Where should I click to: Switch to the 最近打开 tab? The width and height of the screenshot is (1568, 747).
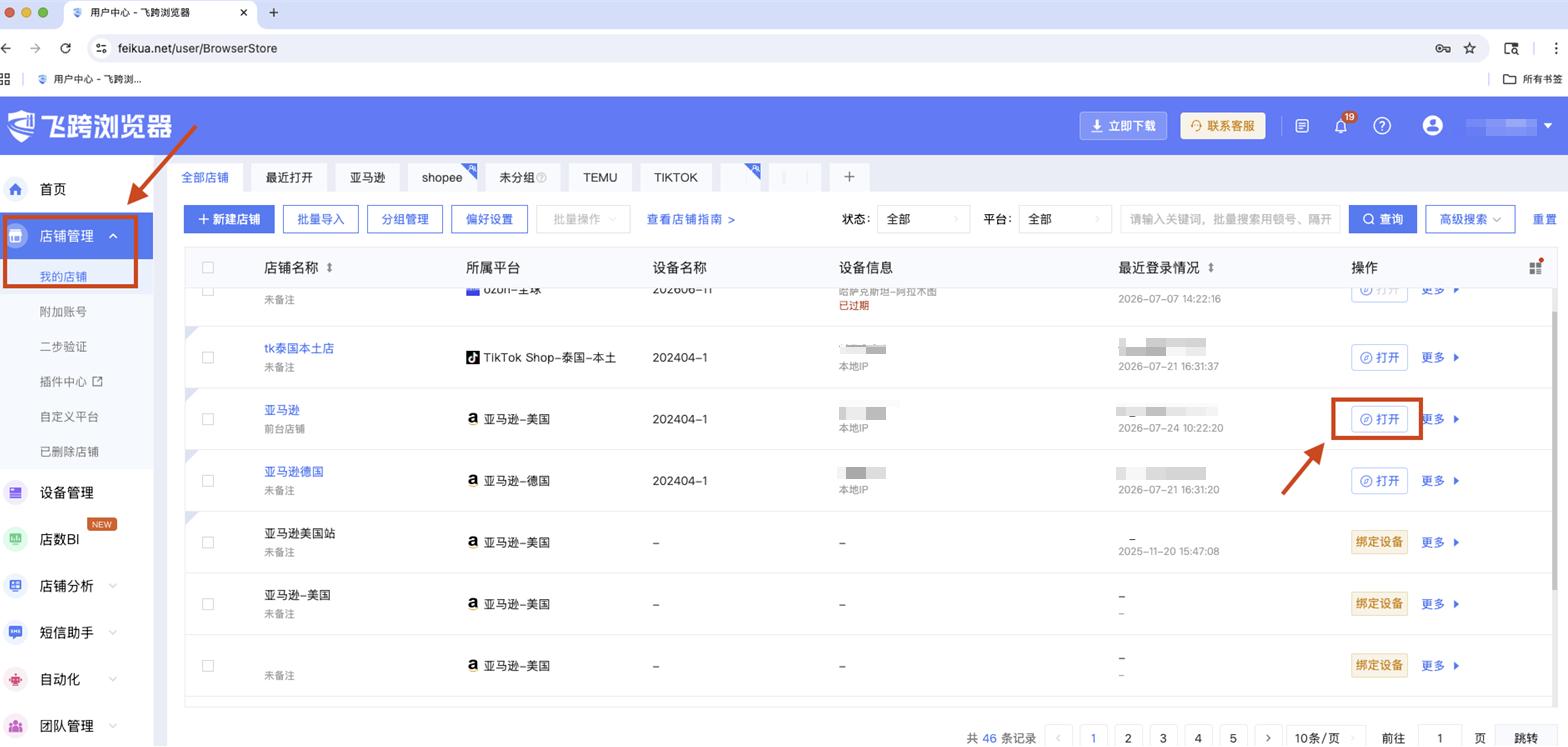(x=289, y=177)
